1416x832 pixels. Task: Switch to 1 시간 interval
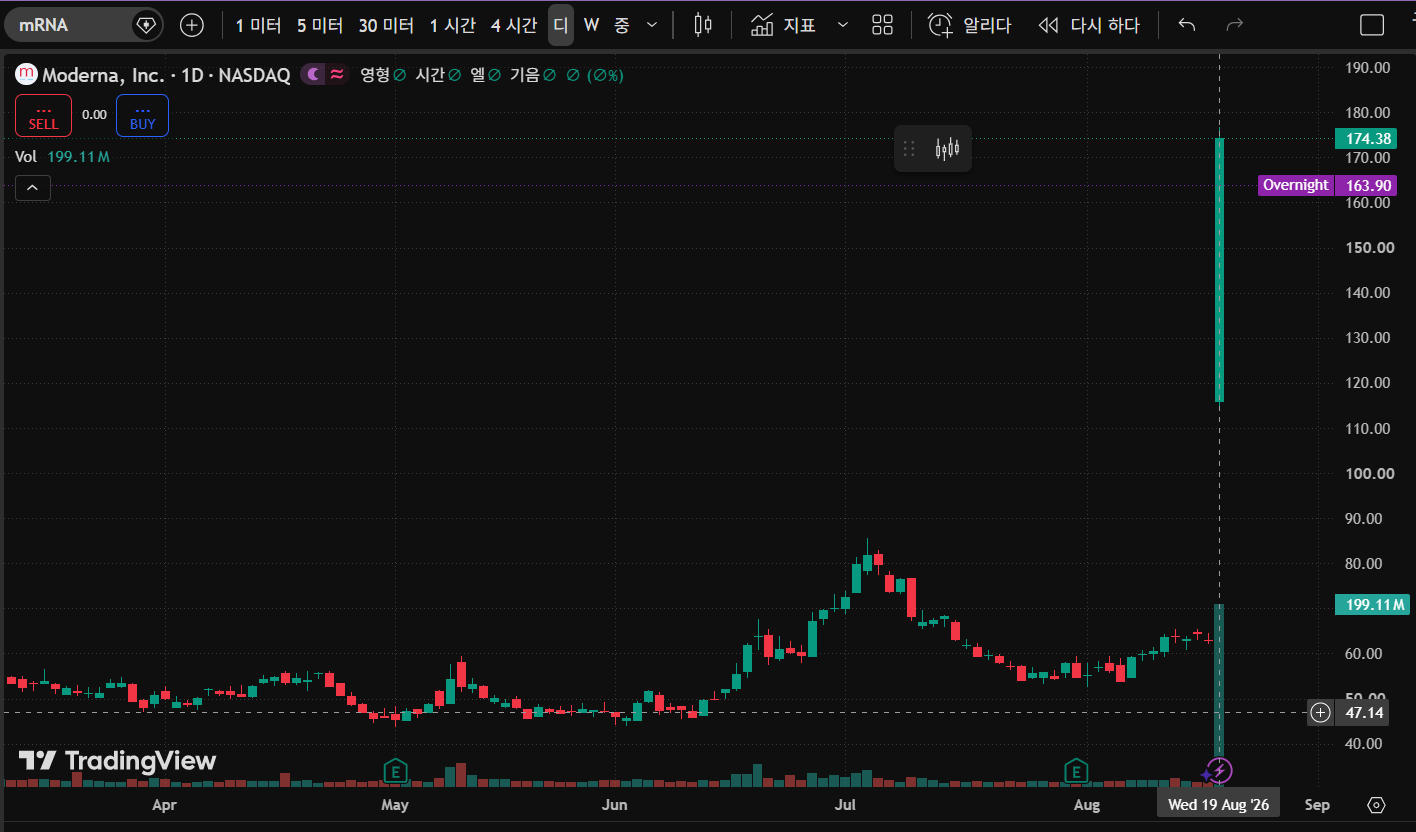pyautogui.click(x=453, y=25)
